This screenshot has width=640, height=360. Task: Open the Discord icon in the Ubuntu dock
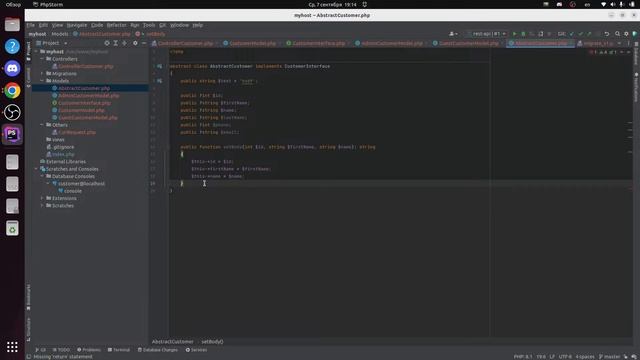(x=12, y=68)
